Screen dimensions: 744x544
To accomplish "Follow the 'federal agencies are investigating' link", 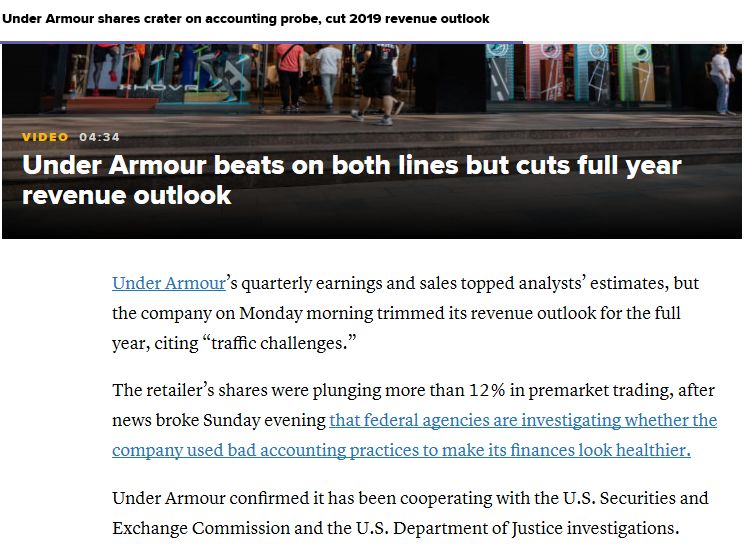I will (x=523, y=420).
